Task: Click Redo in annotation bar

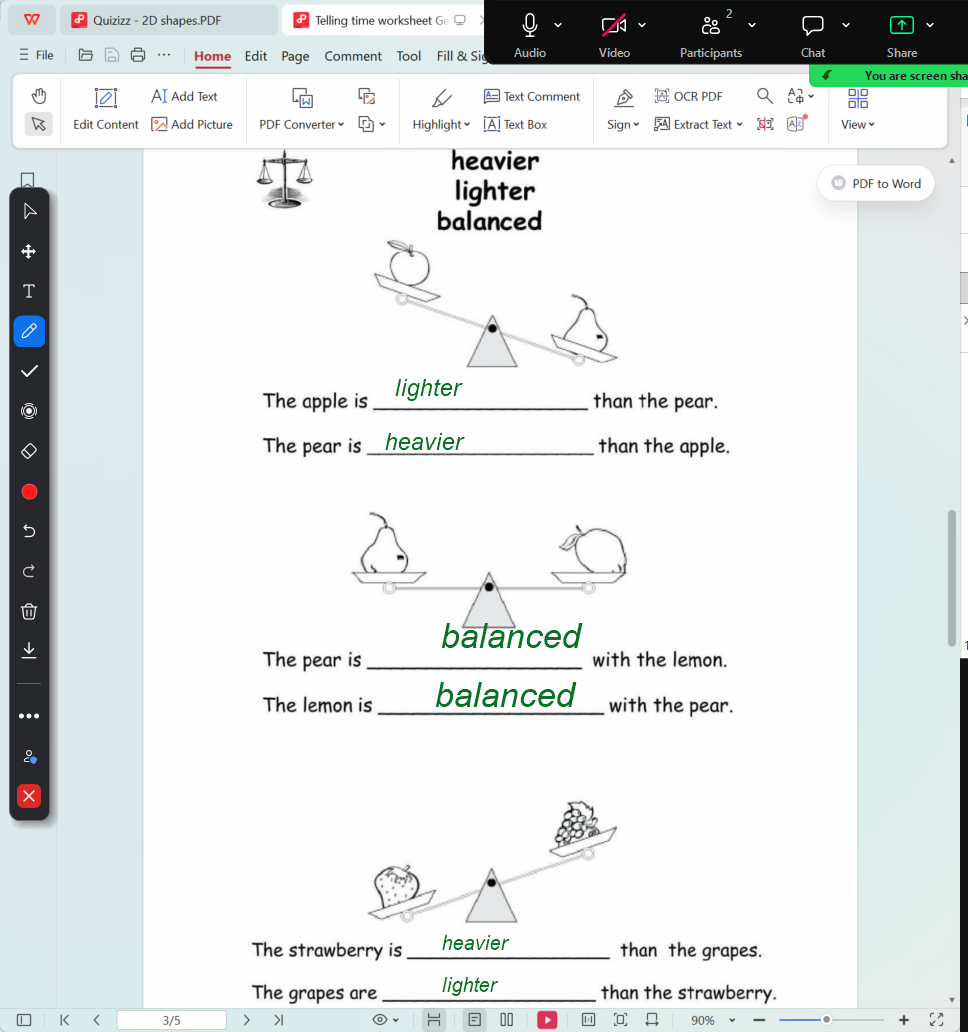Action: [x=29, y=571]
